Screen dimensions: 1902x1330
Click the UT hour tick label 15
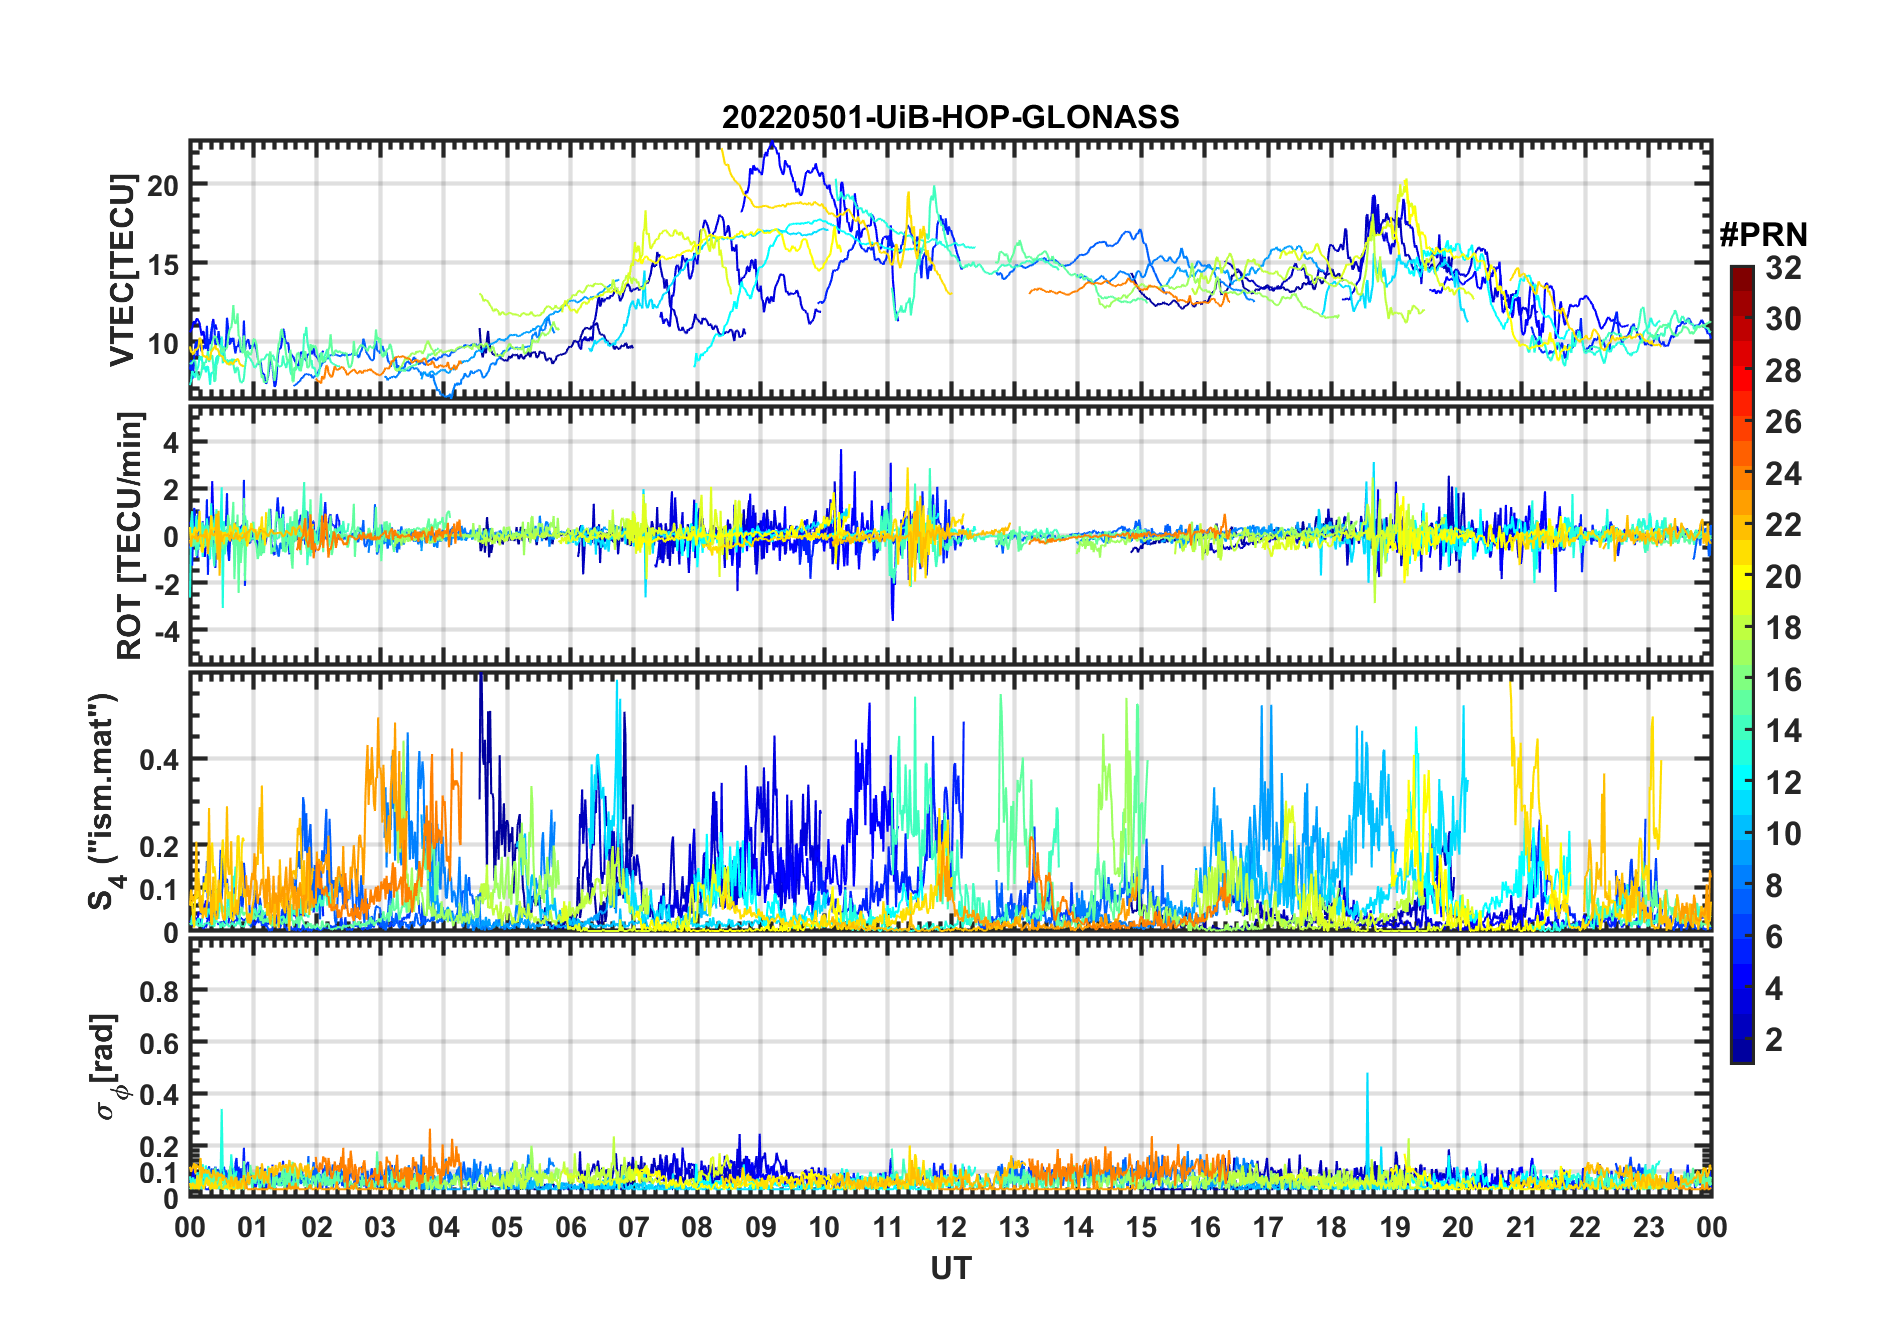point(1141,1227)
